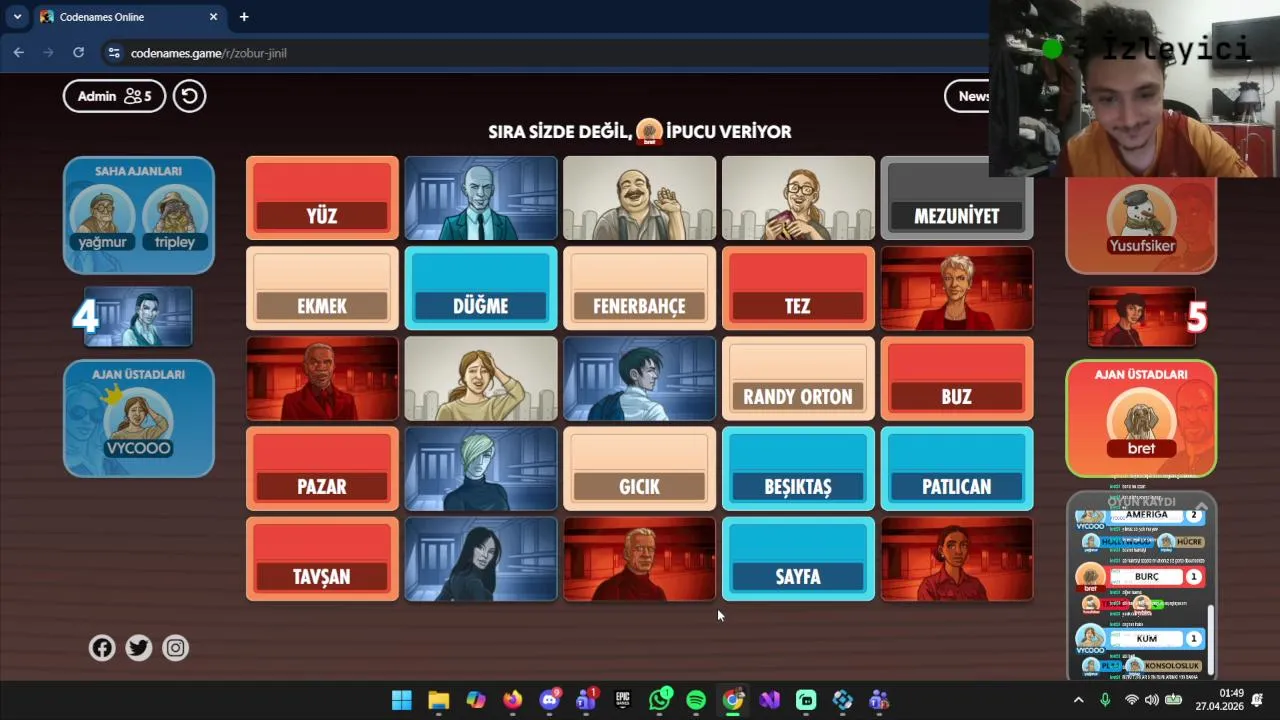Click site info icon in address bar

(x=114, y=53)
